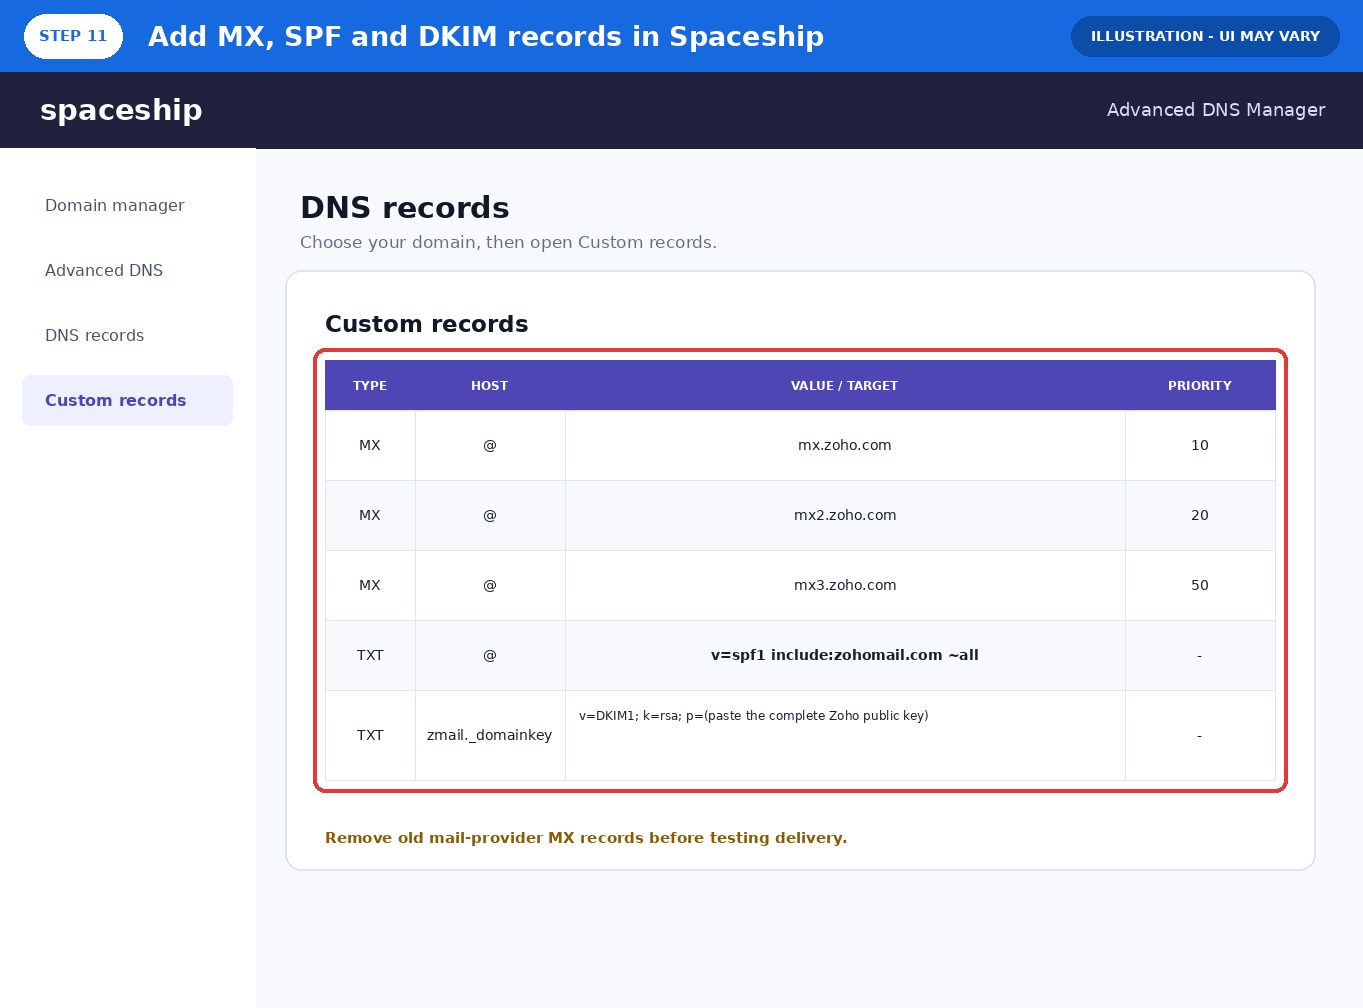1363x1008 pixels.
Task: Click TXT type cell of SPF row
Action: (370, 655)
